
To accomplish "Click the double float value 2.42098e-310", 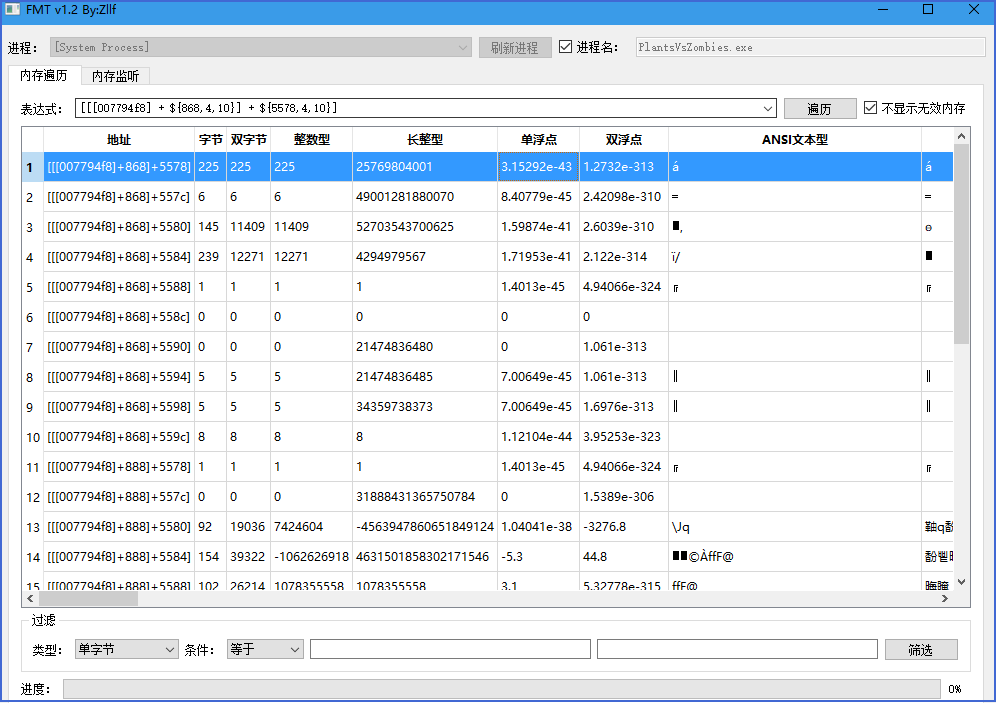I will (622, 197).
